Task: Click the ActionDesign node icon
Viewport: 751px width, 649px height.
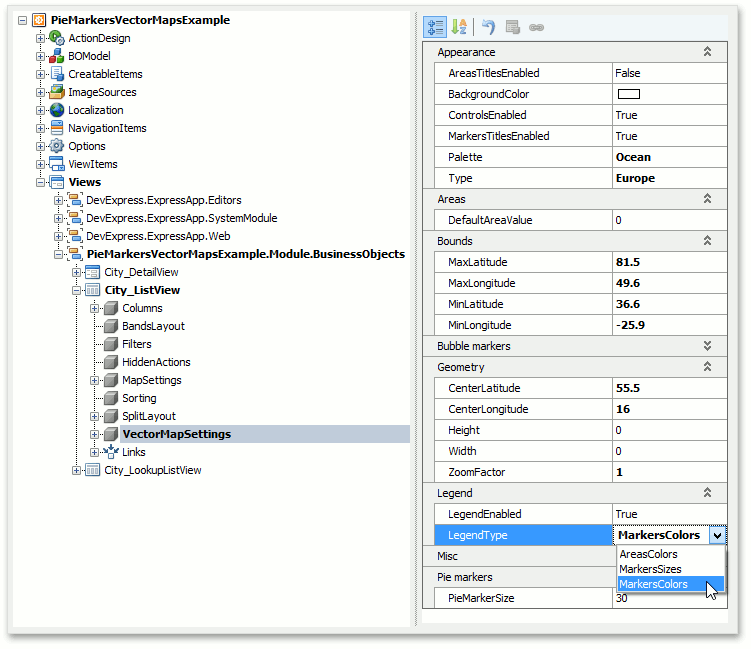Action: (57, 38)
